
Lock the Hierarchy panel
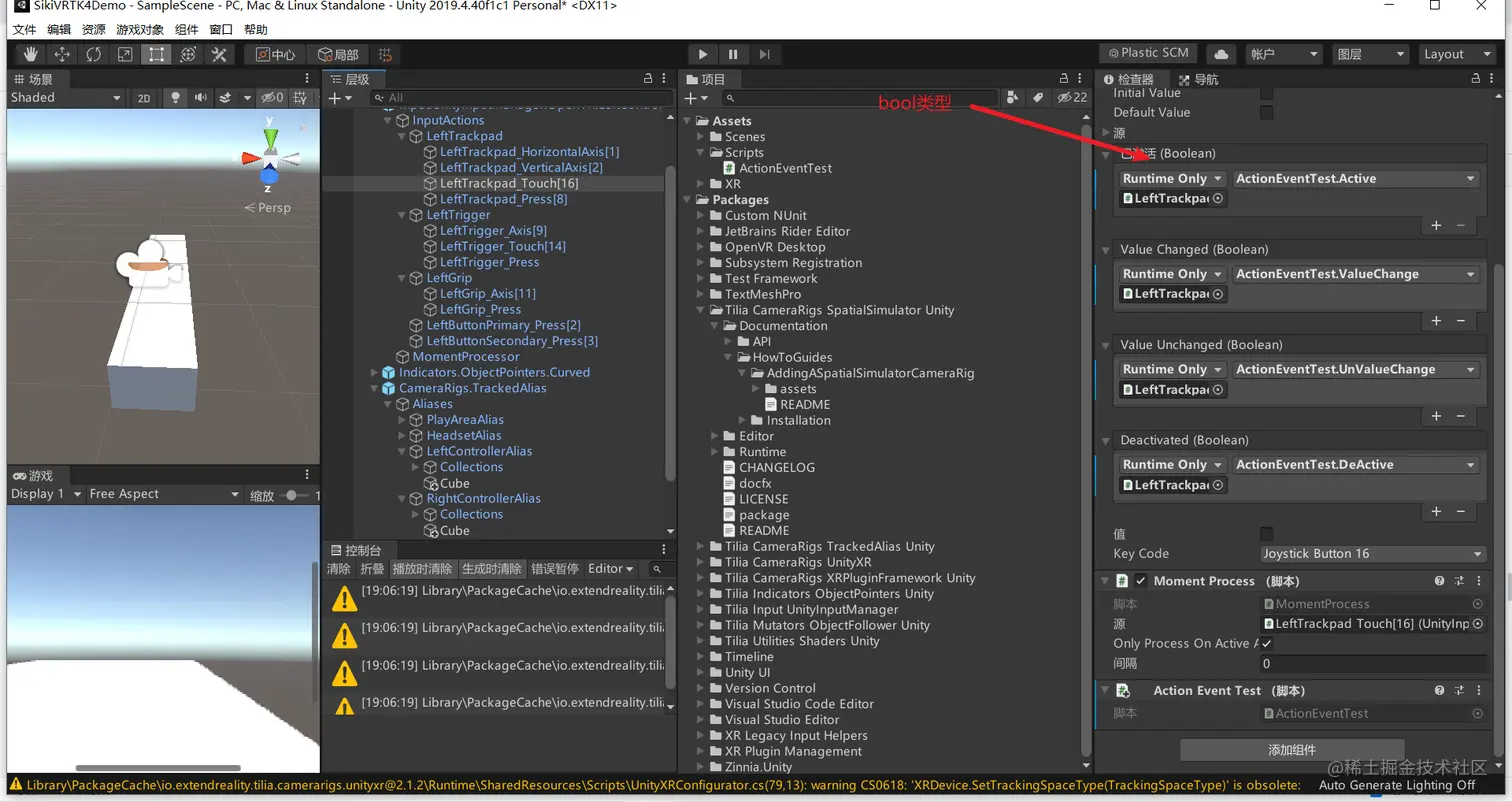(648, 79)
